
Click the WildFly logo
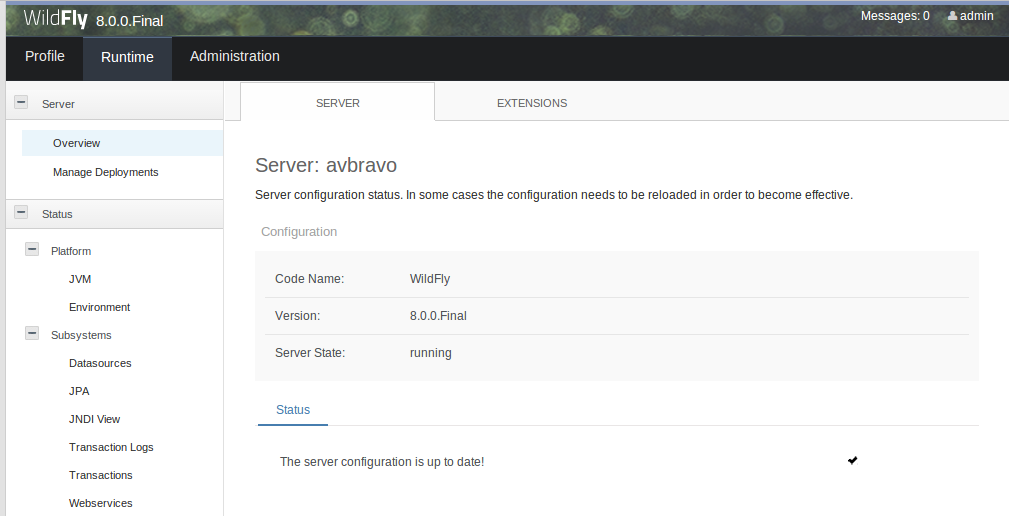coord(56,19)
